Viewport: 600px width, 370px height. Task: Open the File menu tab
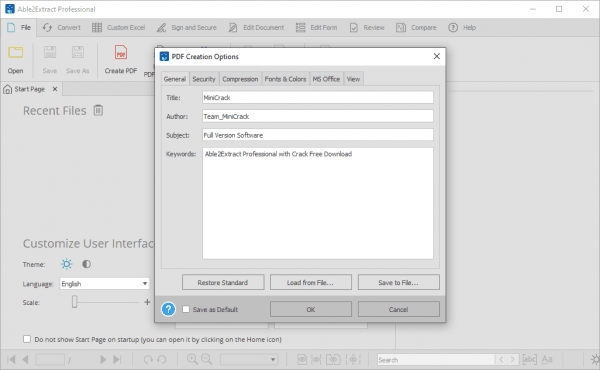point(19,28)
